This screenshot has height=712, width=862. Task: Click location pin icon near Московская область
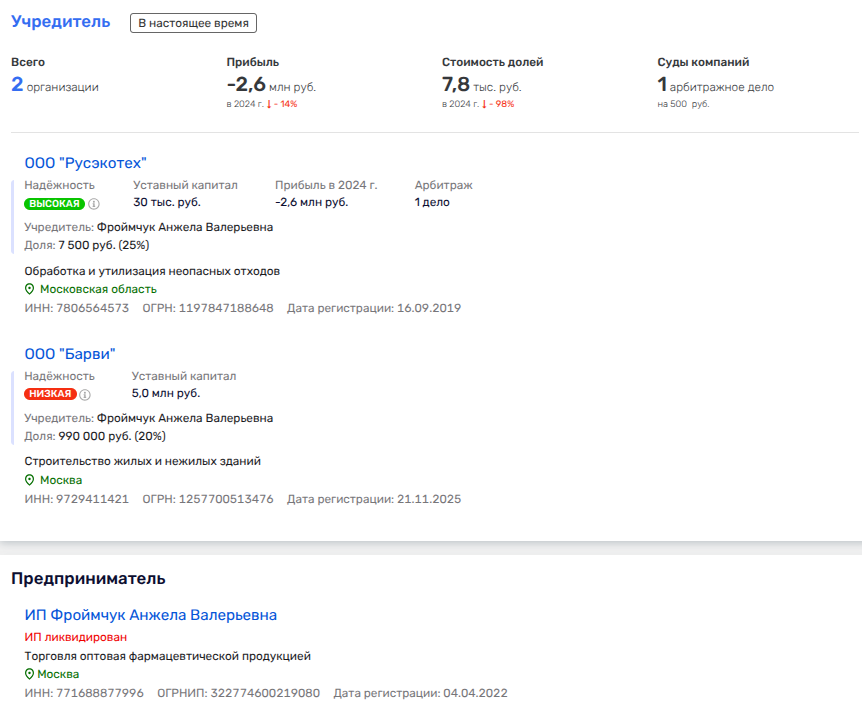tap(30, 289)
